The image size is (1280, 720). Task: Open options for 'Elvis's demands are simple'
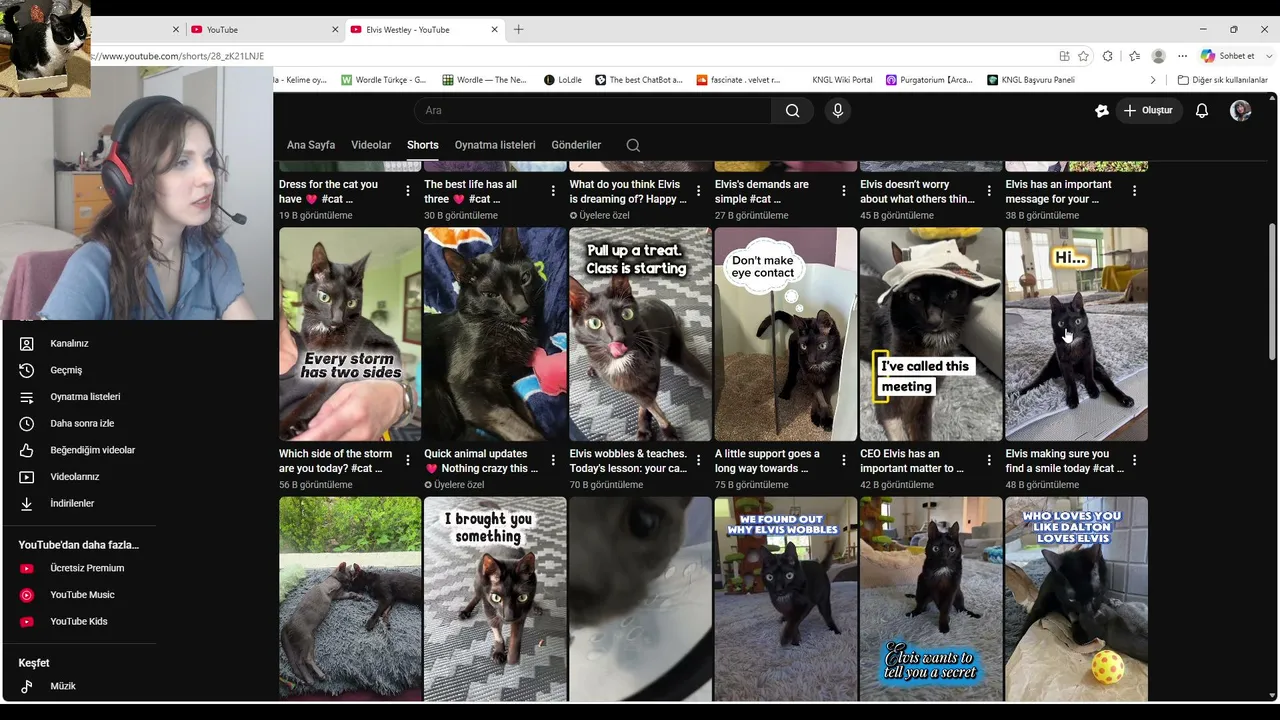(843, 191)
